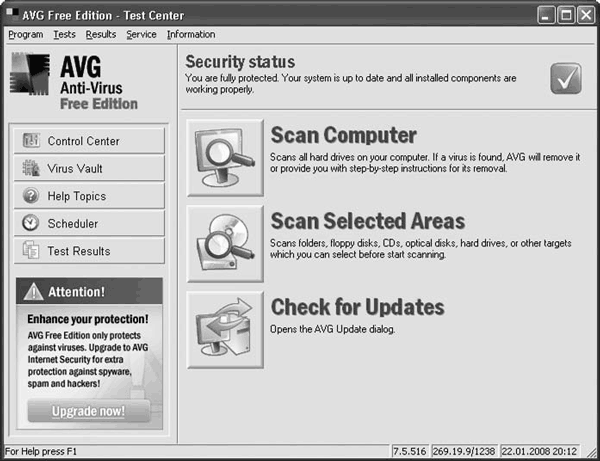Click the Security status checkmark icon

[566, 78]
